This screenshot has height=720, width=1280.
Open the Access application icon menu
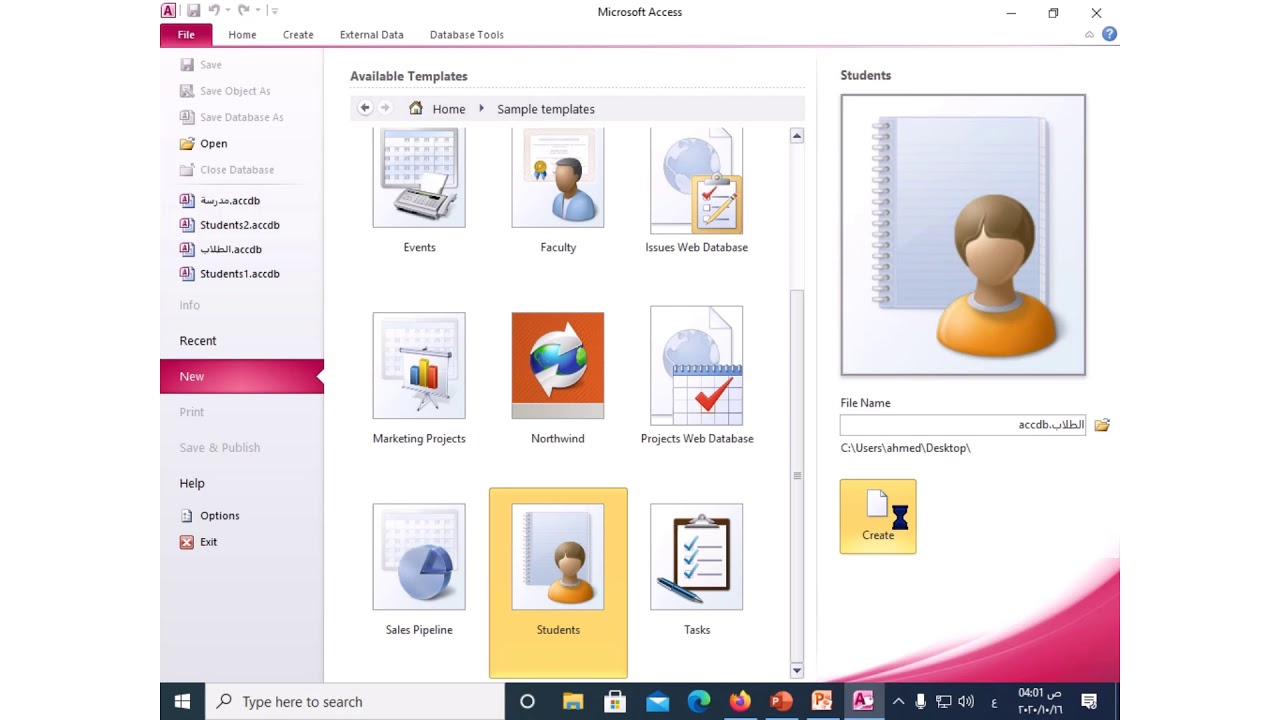click(x=169, y=11)
